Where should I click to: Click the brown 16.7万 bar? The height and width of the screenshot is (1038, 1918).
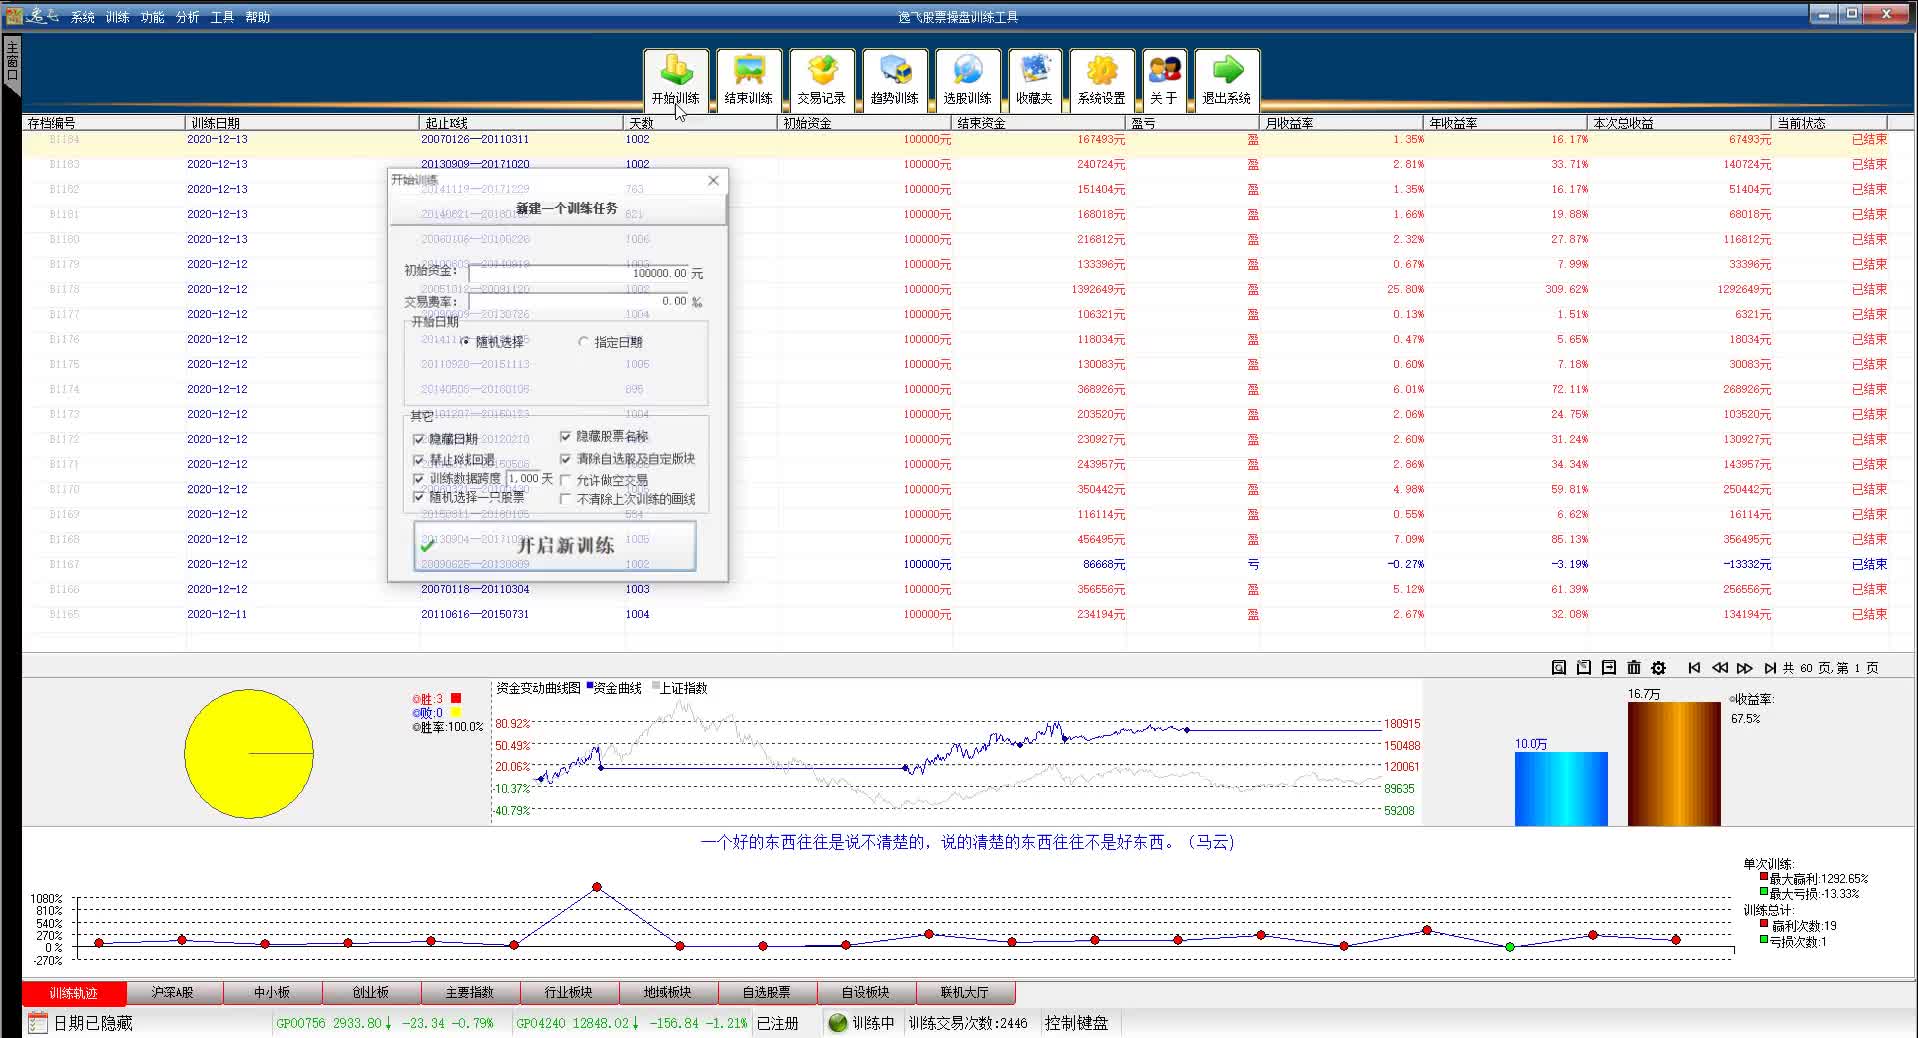(x=1674, y=764)
